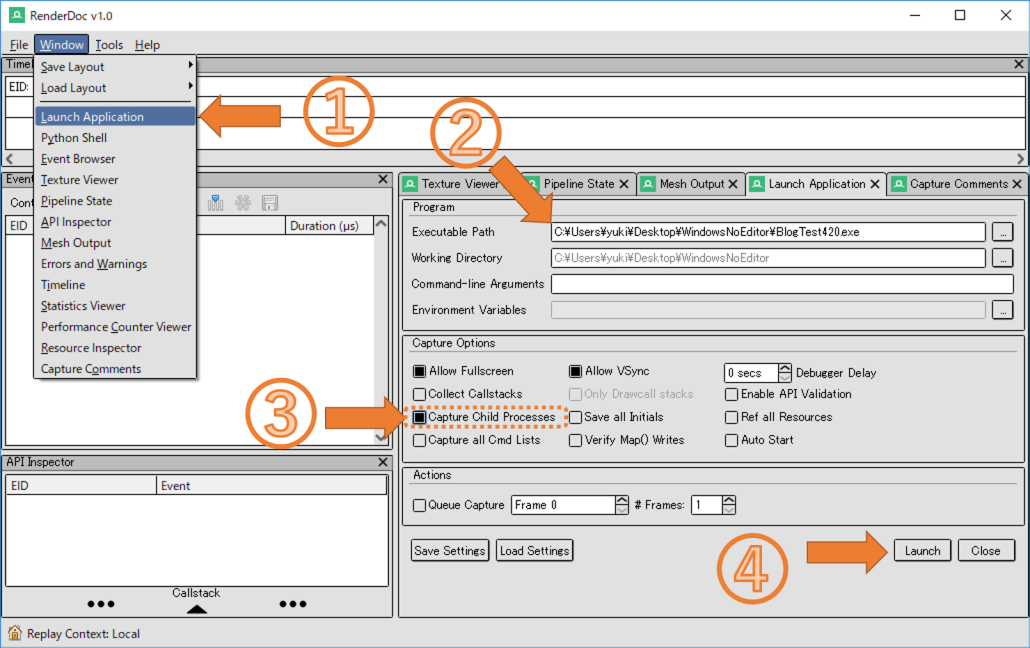Click the Executable Path field
Viewport: 1030px width, 648px height.
click(x=768, y=232)
